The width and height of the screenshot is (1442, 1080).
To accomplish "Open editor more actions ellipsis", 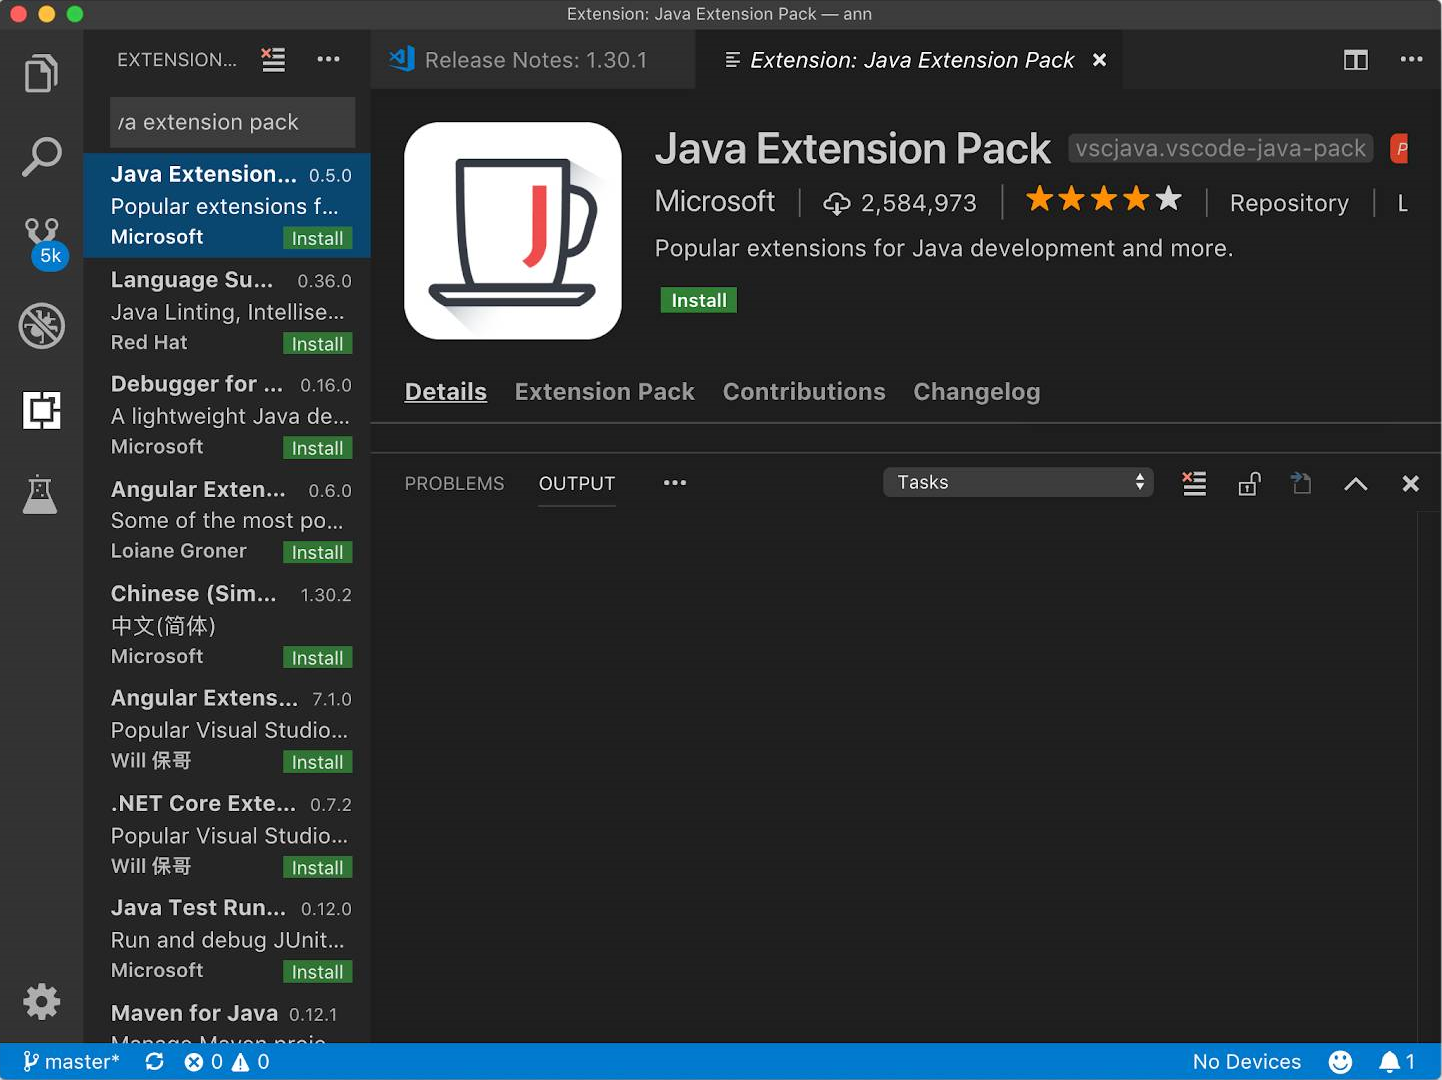I will pyautogui.click(x=1411, y=60).
